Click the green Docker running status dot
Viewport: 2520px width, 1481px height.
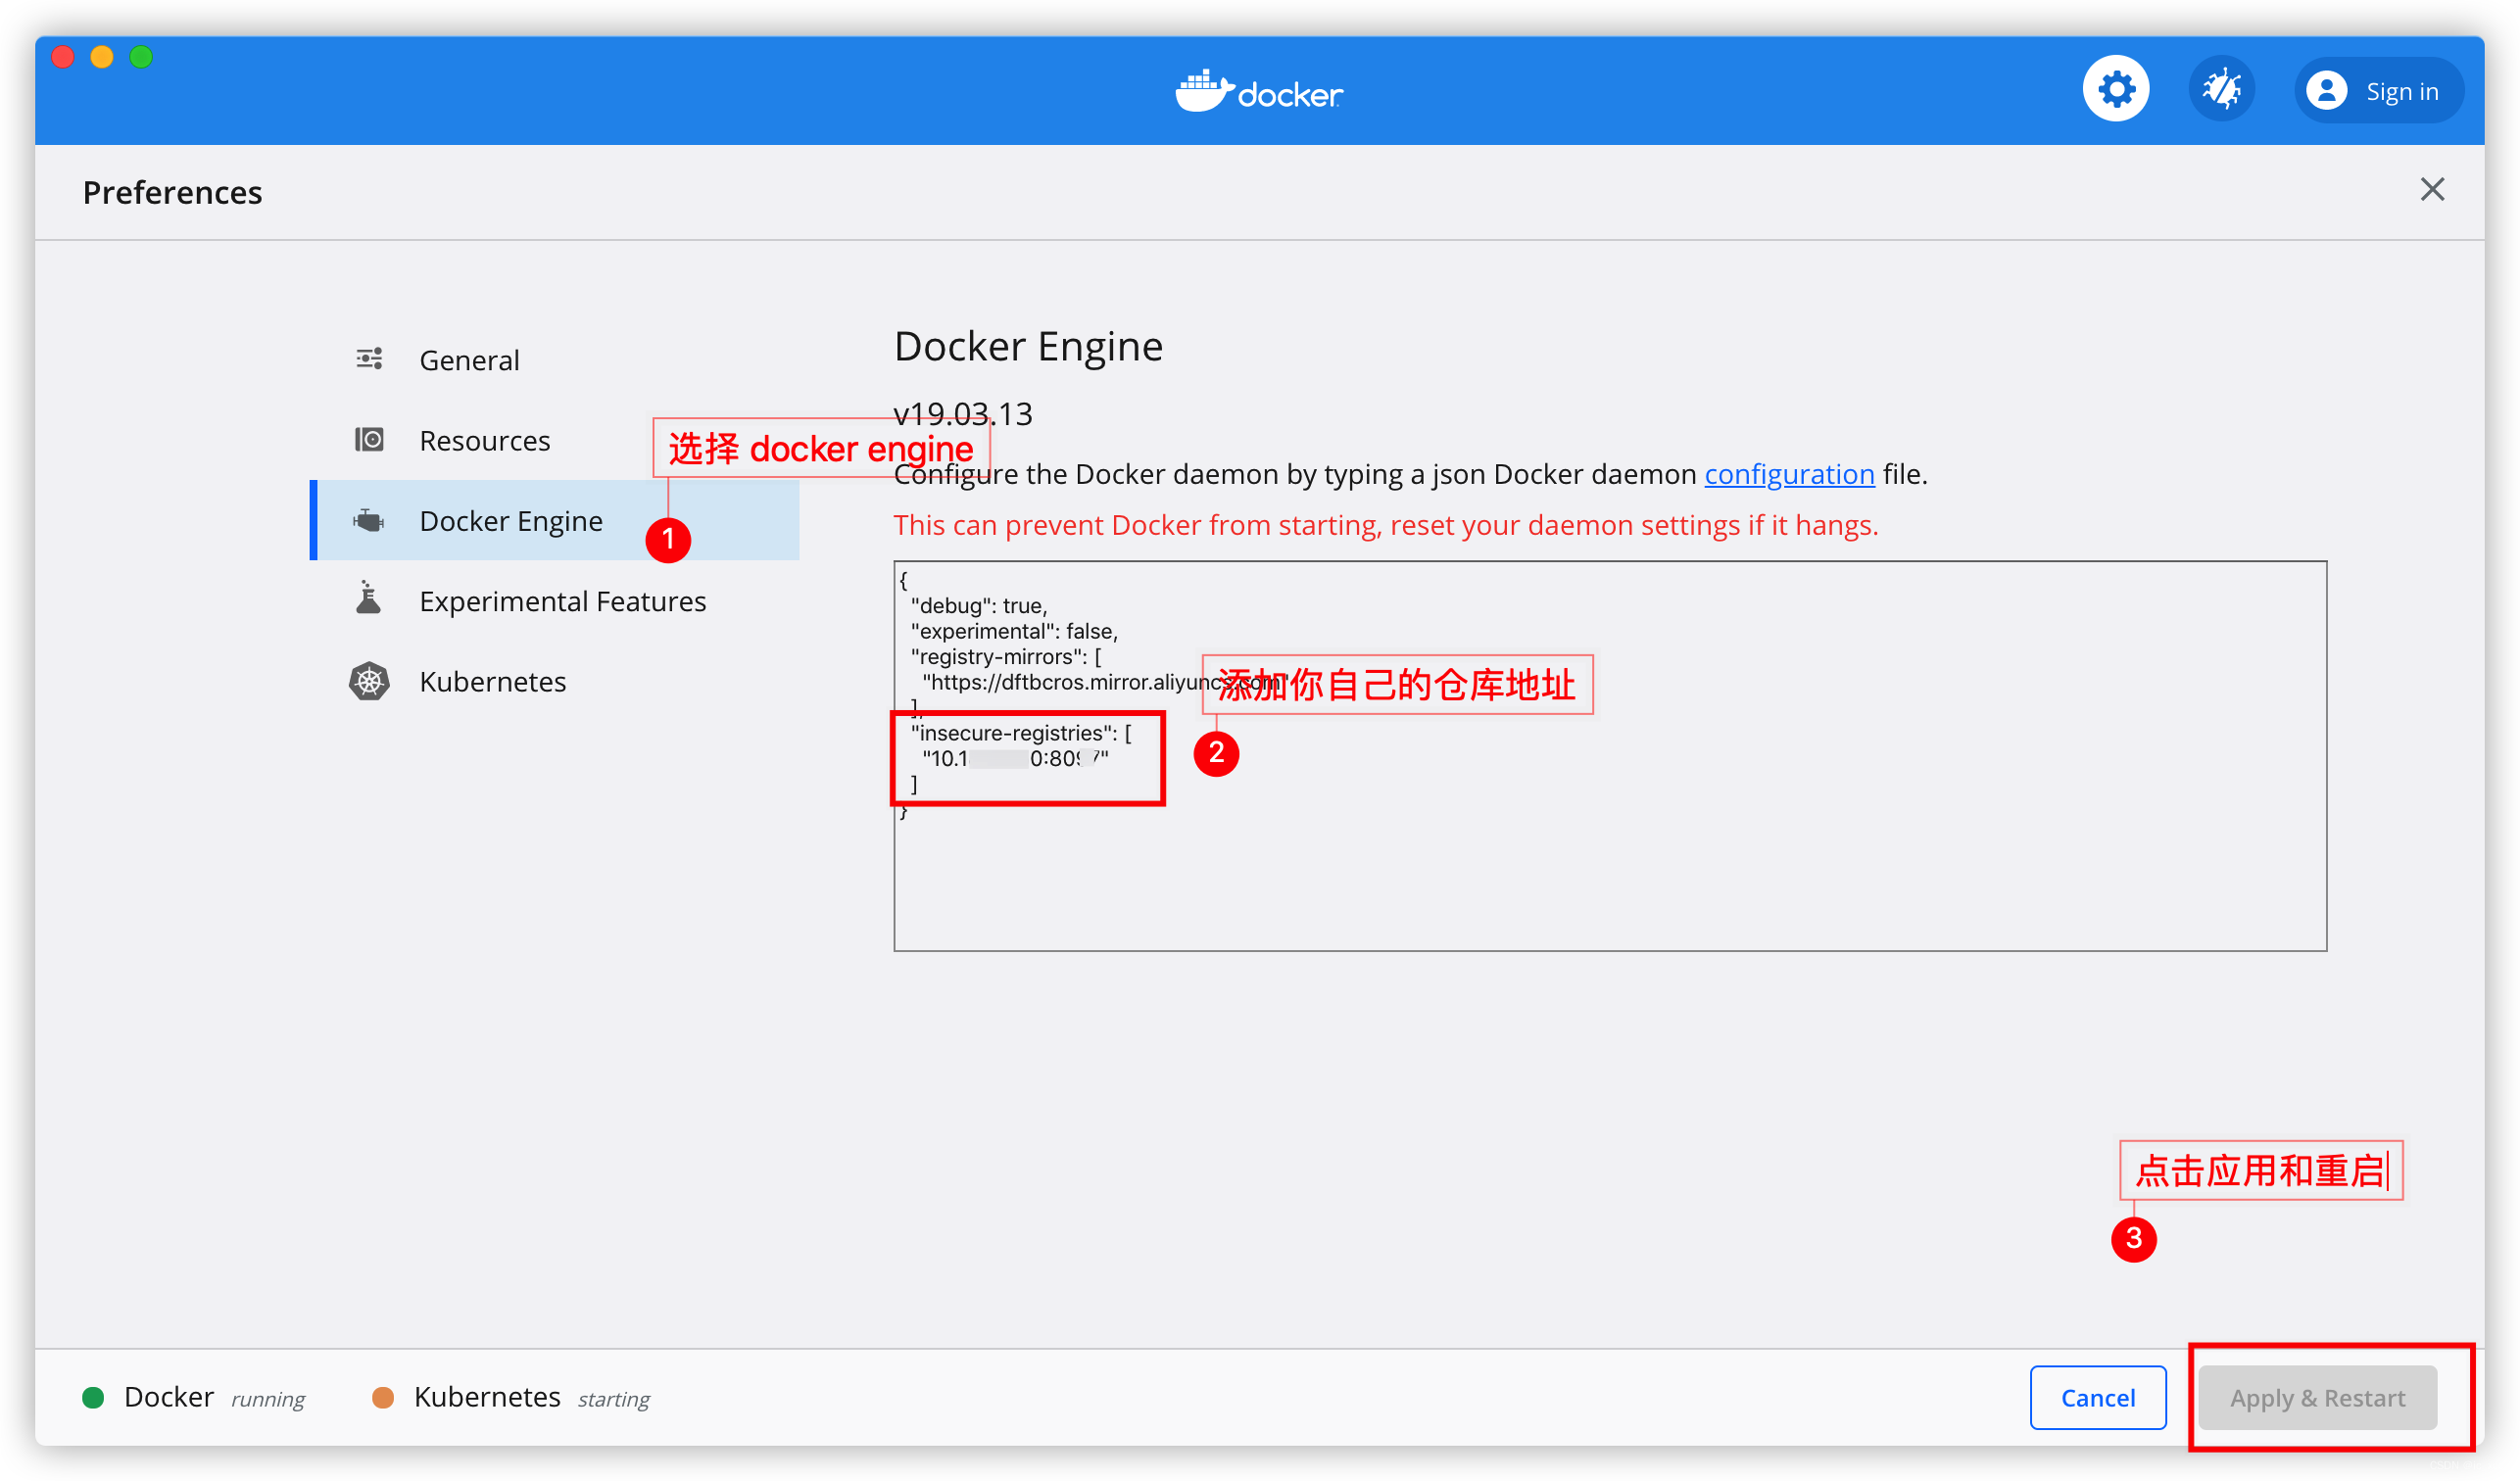click(x=93, y=1398)
